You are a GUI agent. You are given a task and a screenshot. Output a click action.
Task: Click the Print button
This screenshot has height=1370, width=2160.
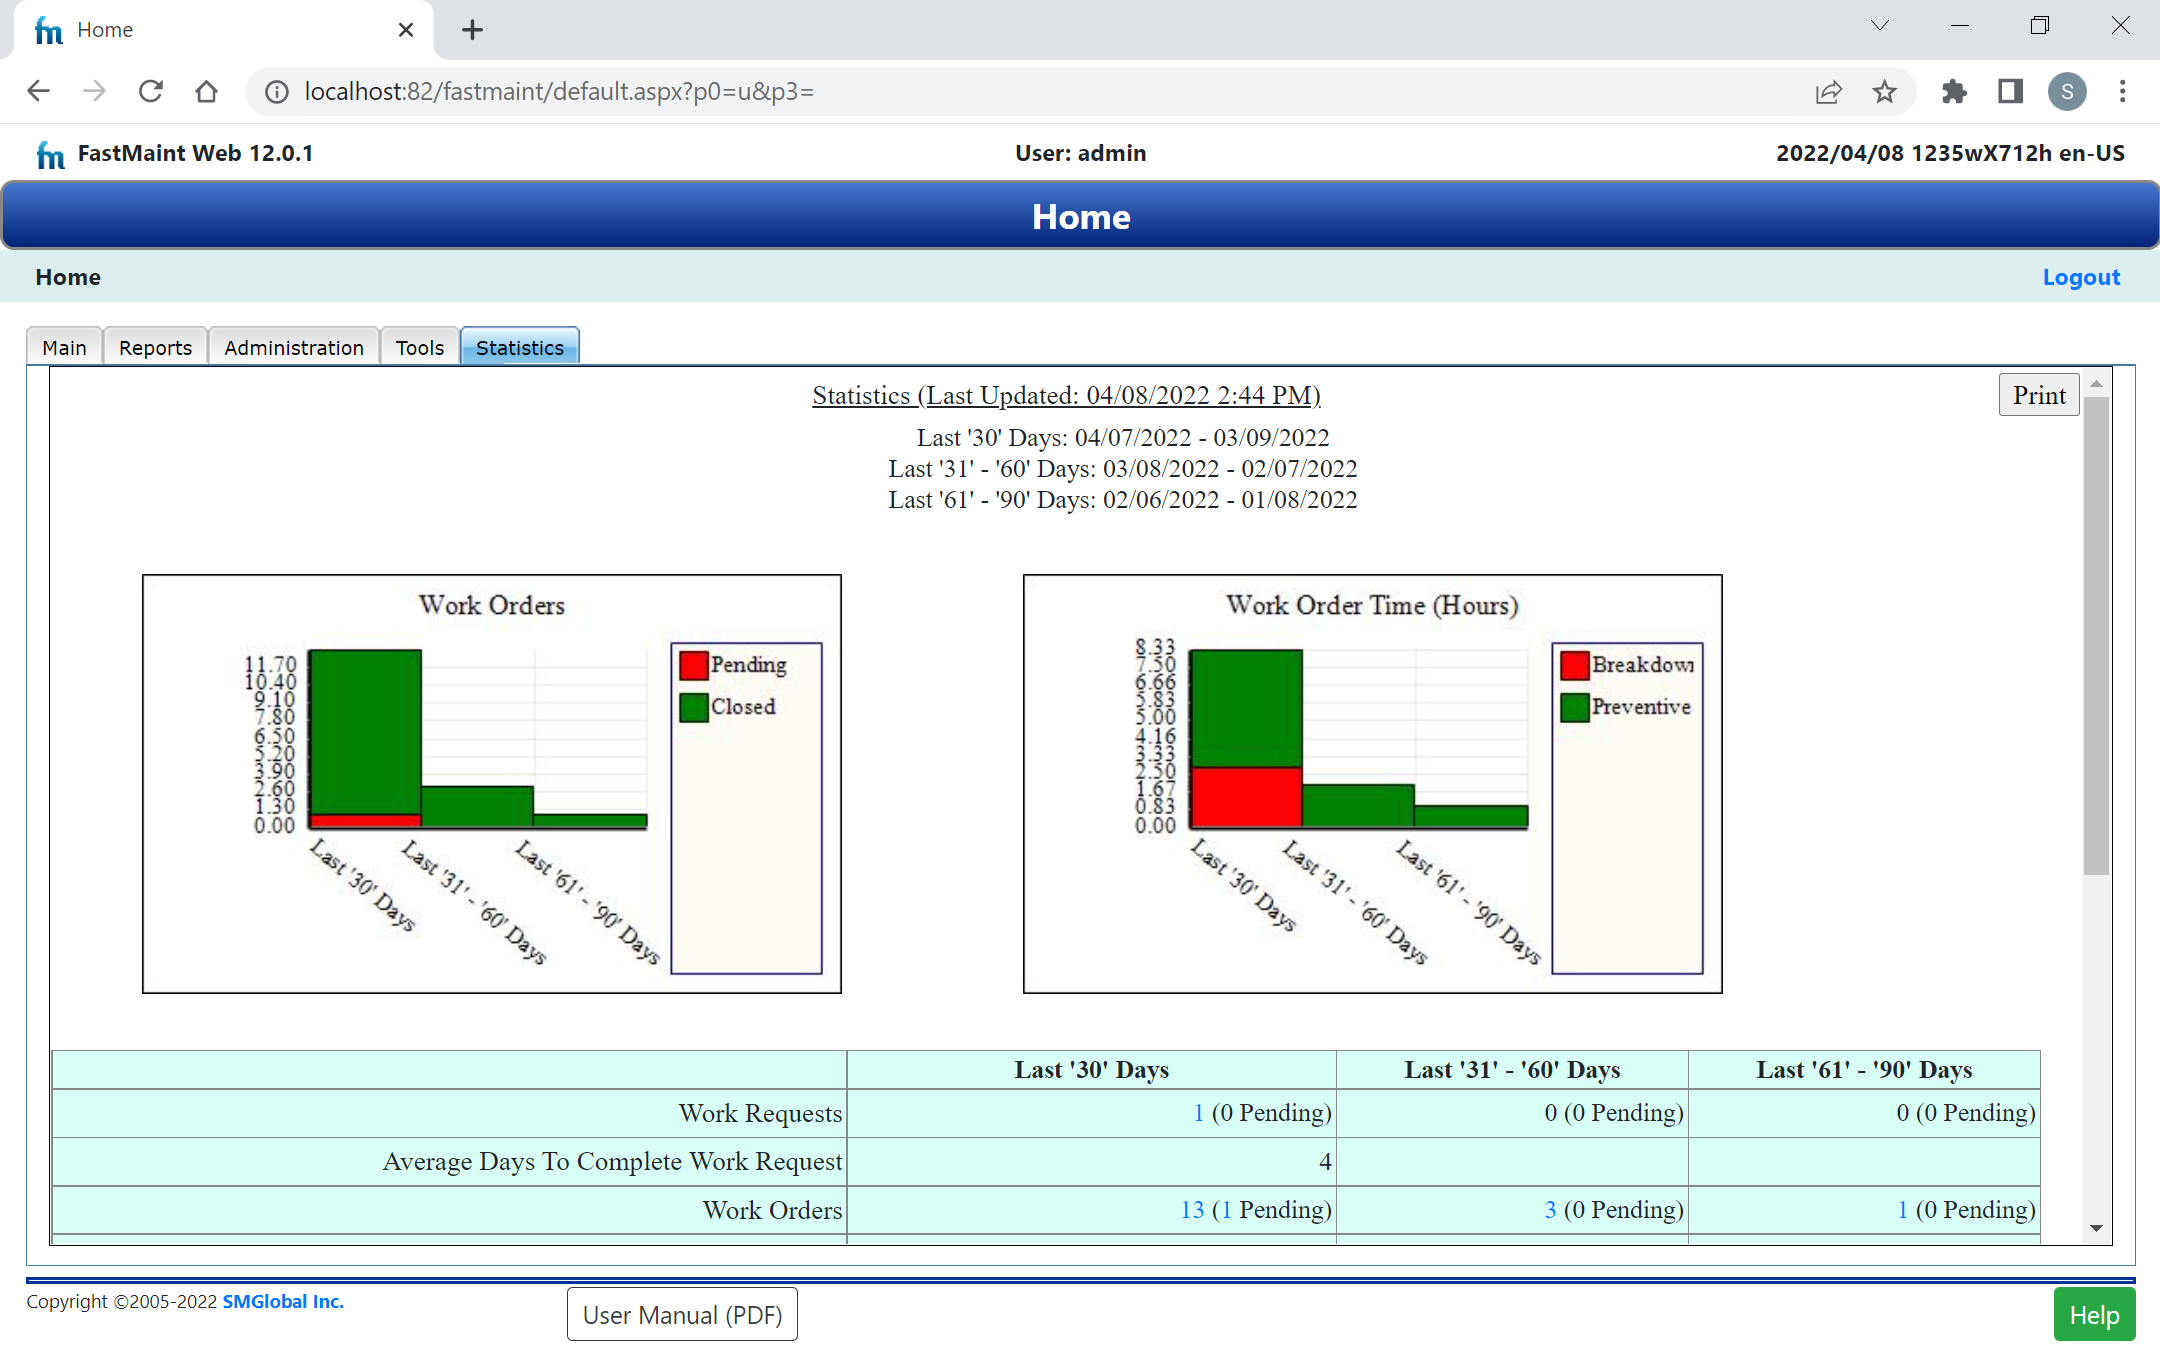2038,394
